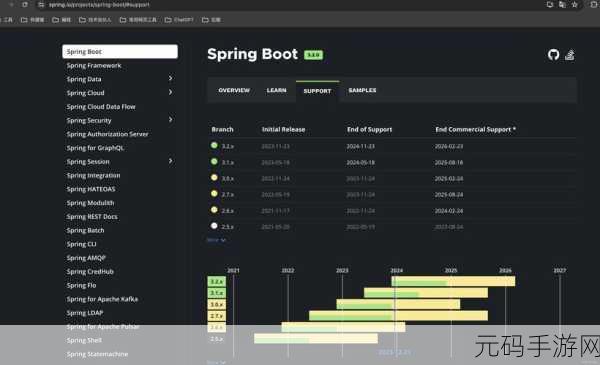Switch to the Samples tab
This screenshot has height=365, width=600.
point(362,90)
